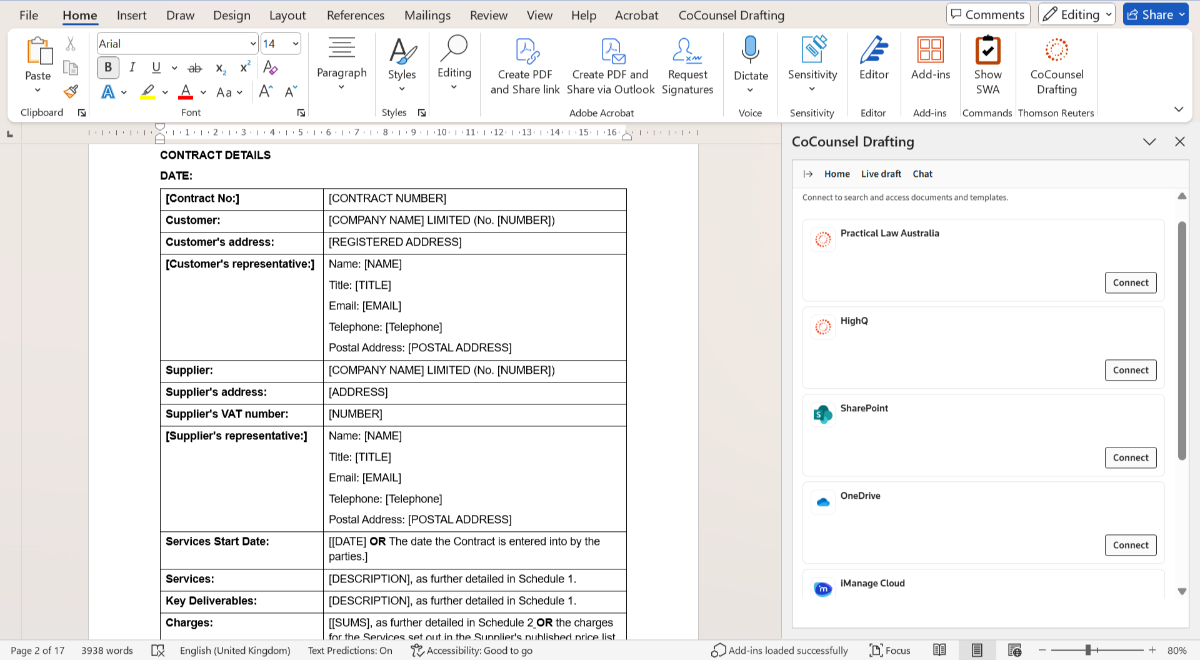
Task: Toggle Bold formatting
Action: (108, 68)
